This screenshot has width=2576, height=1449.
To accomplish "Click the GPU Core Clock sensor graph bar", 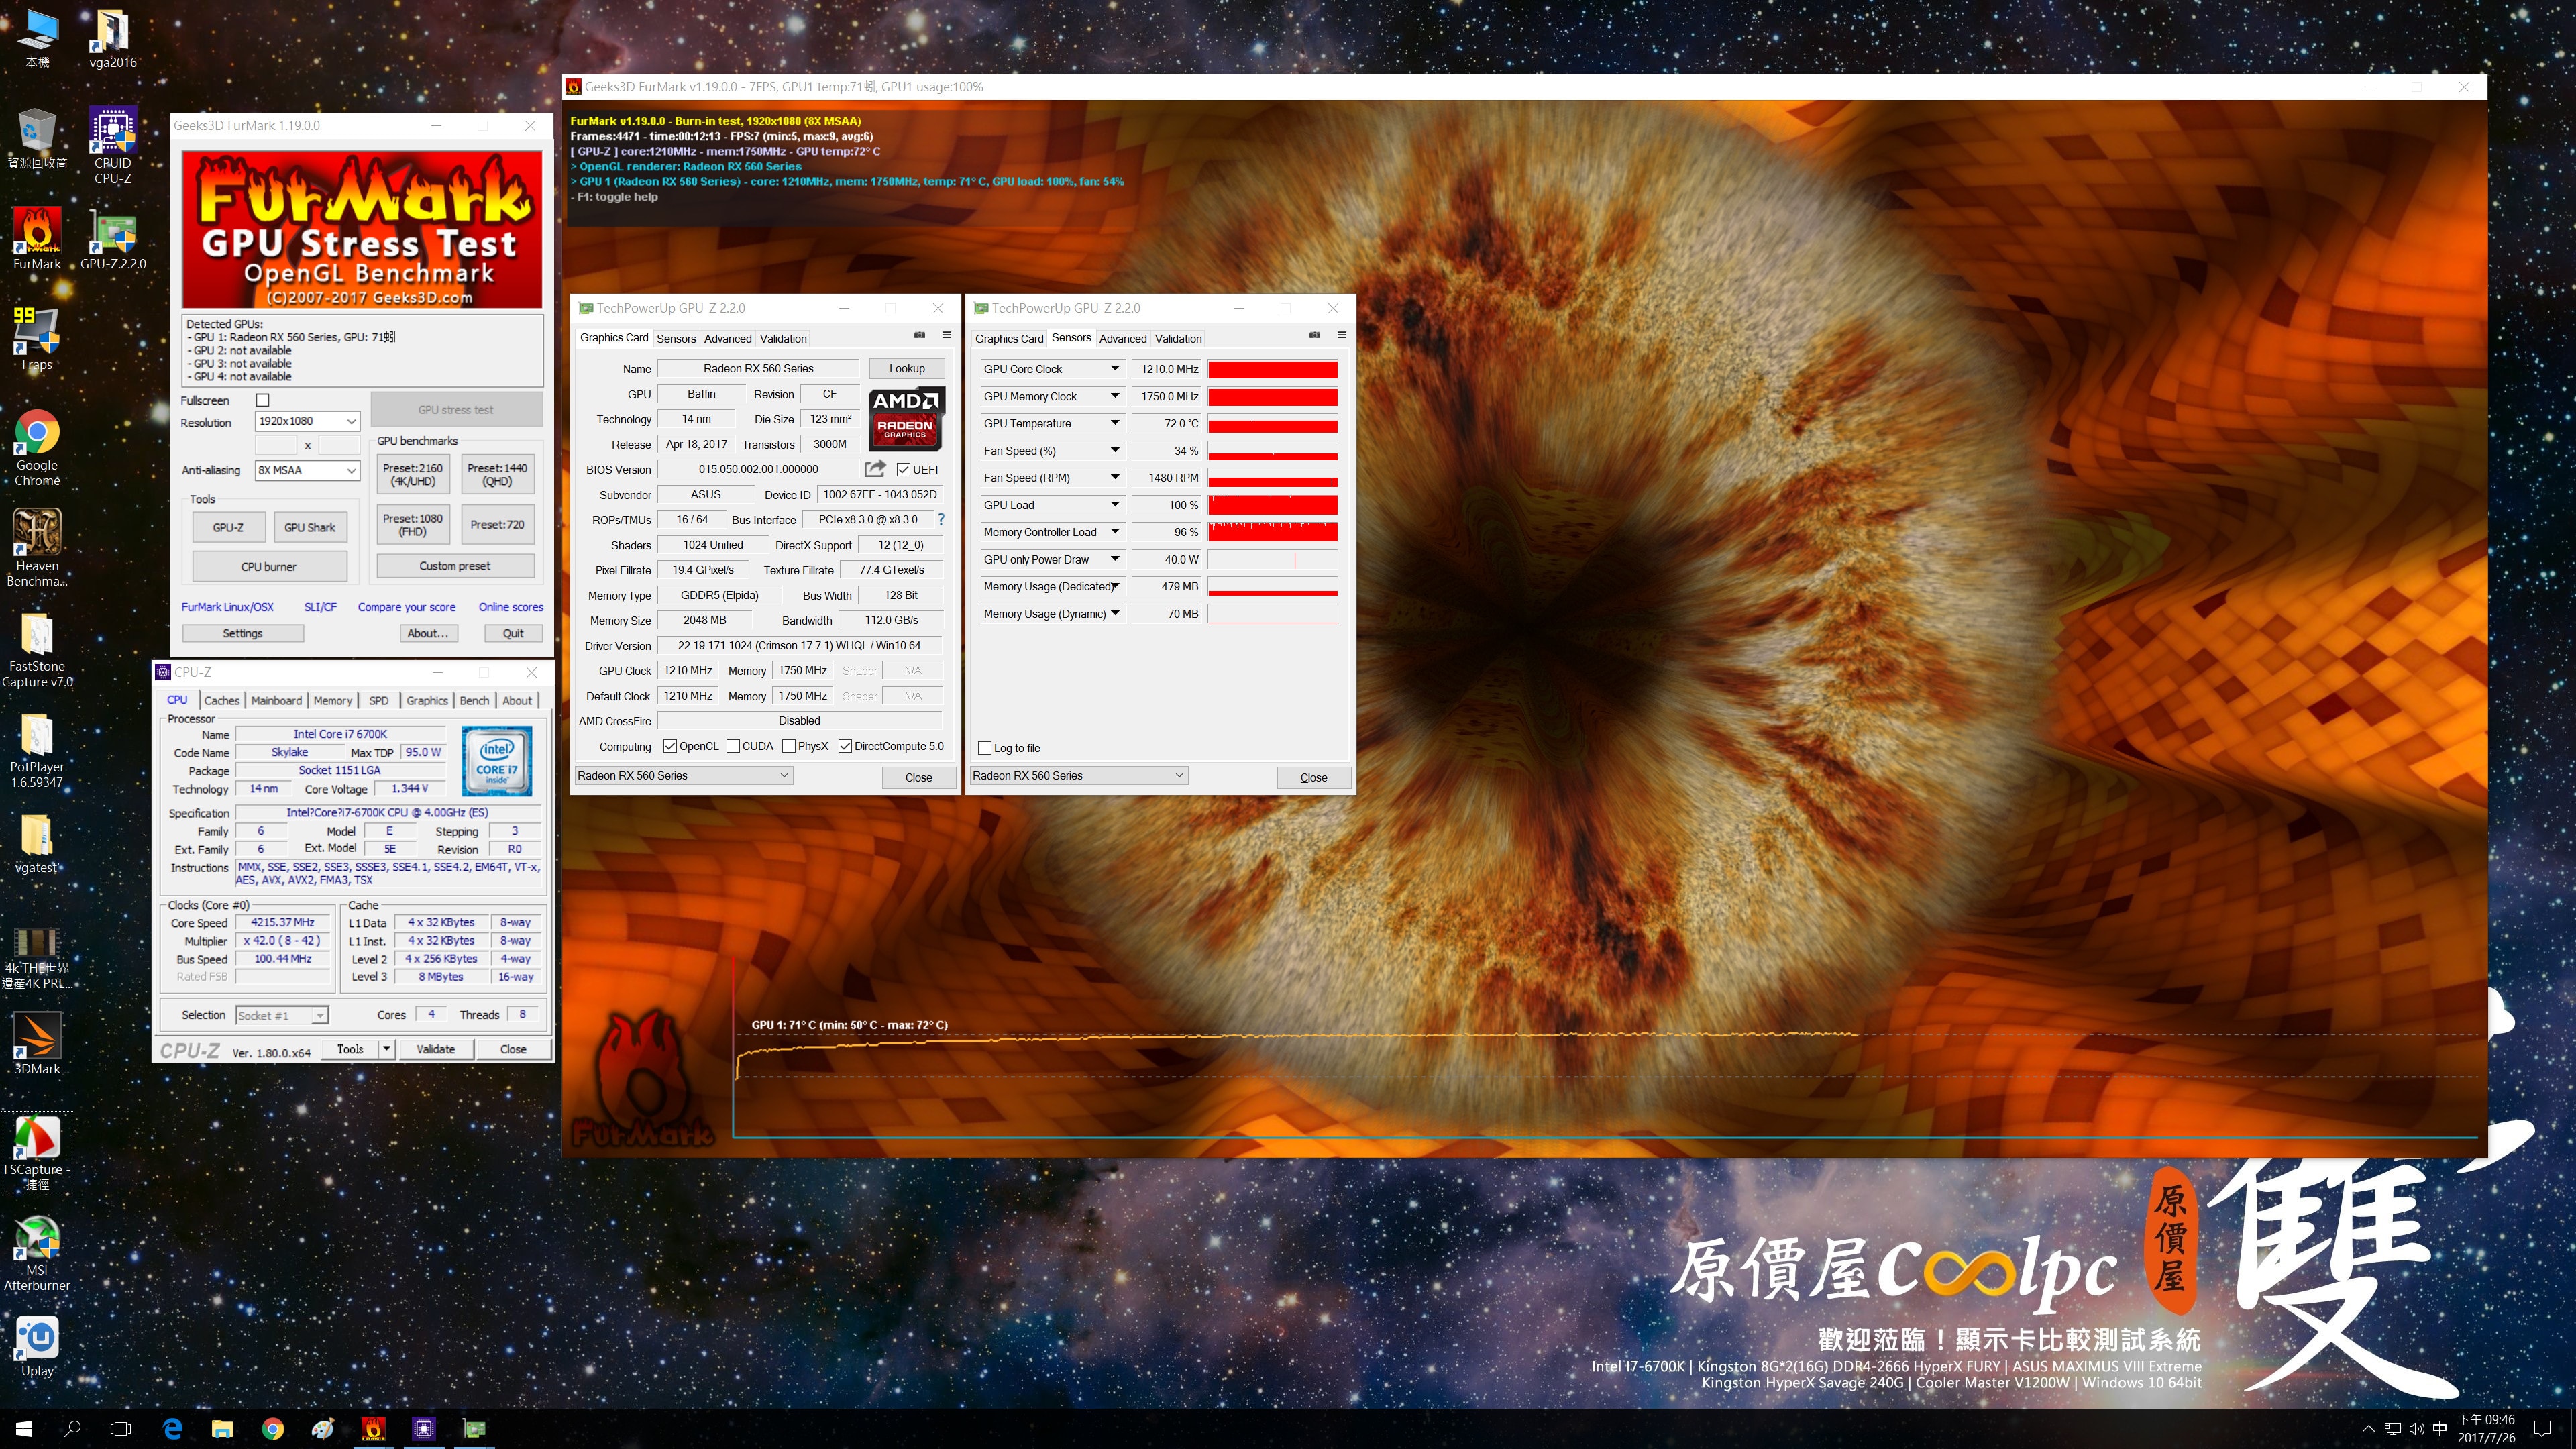I will pyautogui.click(x=1272, y=369).
